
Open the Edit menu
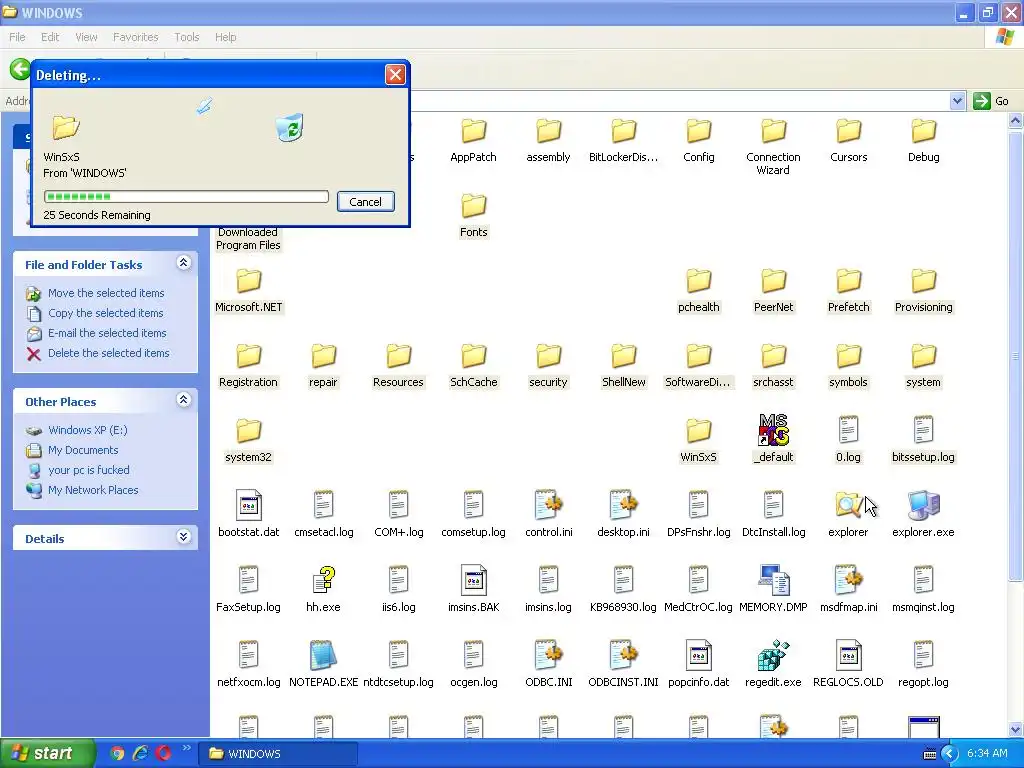click(50, 37)
